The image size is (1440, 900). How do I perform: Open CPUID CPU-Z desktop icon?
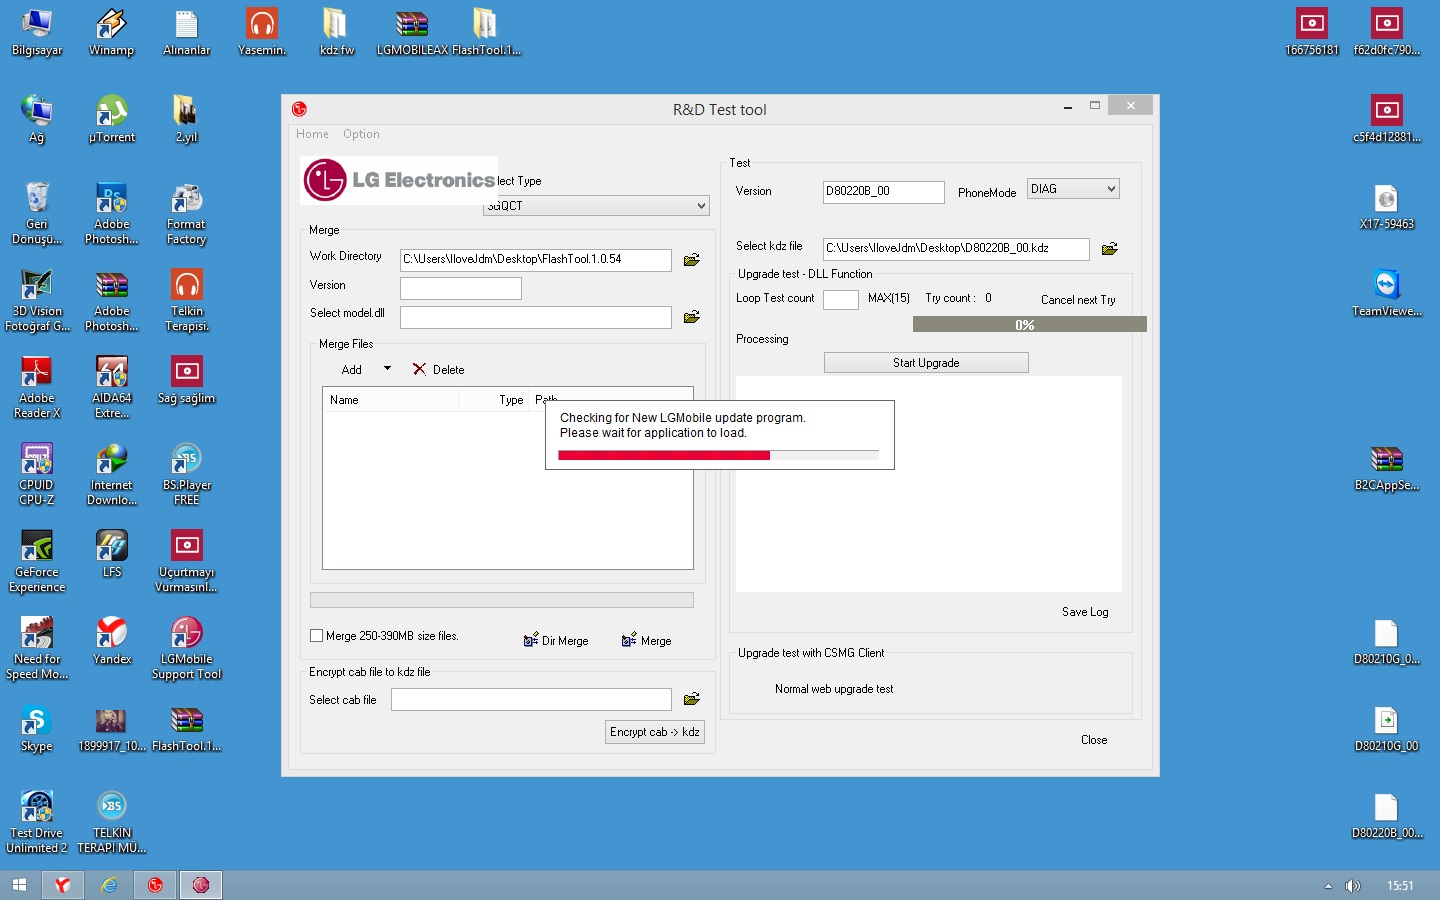(37, 474)
